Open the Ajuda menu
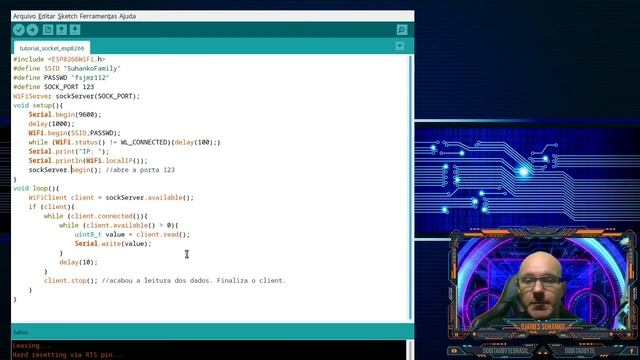Viewport: 640px width, 360px height. click(x=127, y=16)
